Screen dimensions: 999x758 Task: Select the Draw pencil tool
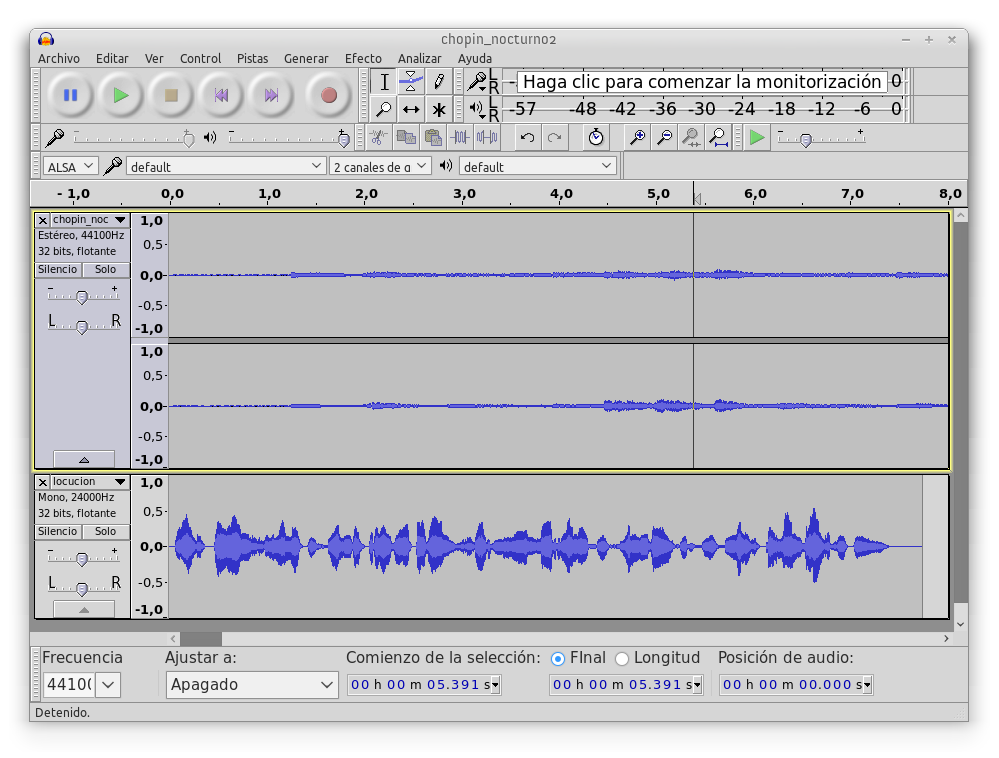438,82
